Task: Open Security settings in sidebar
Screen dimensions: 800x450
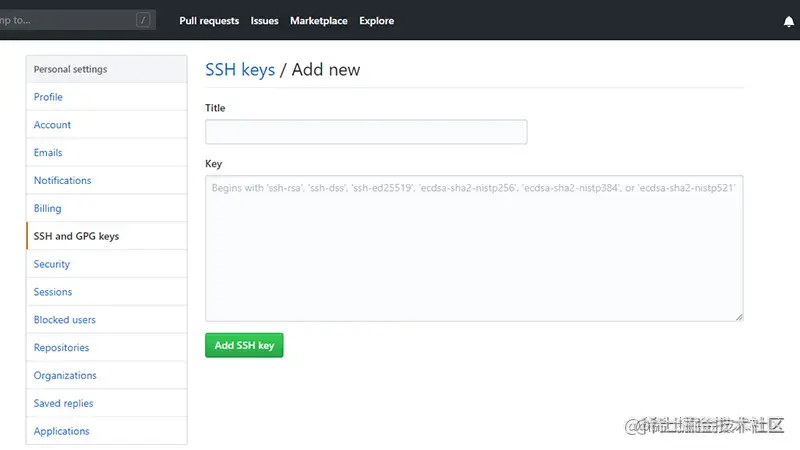Action: (107, 264)
